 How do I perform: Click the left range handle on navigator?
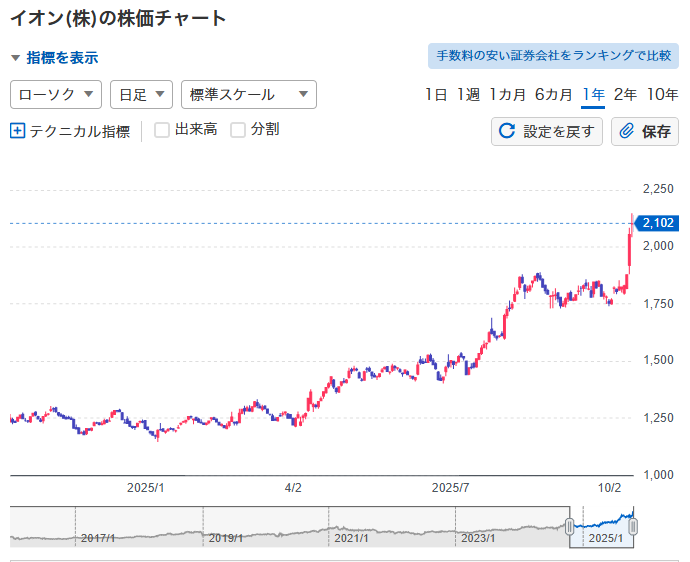pyautogui.click(x=569, y=527)
